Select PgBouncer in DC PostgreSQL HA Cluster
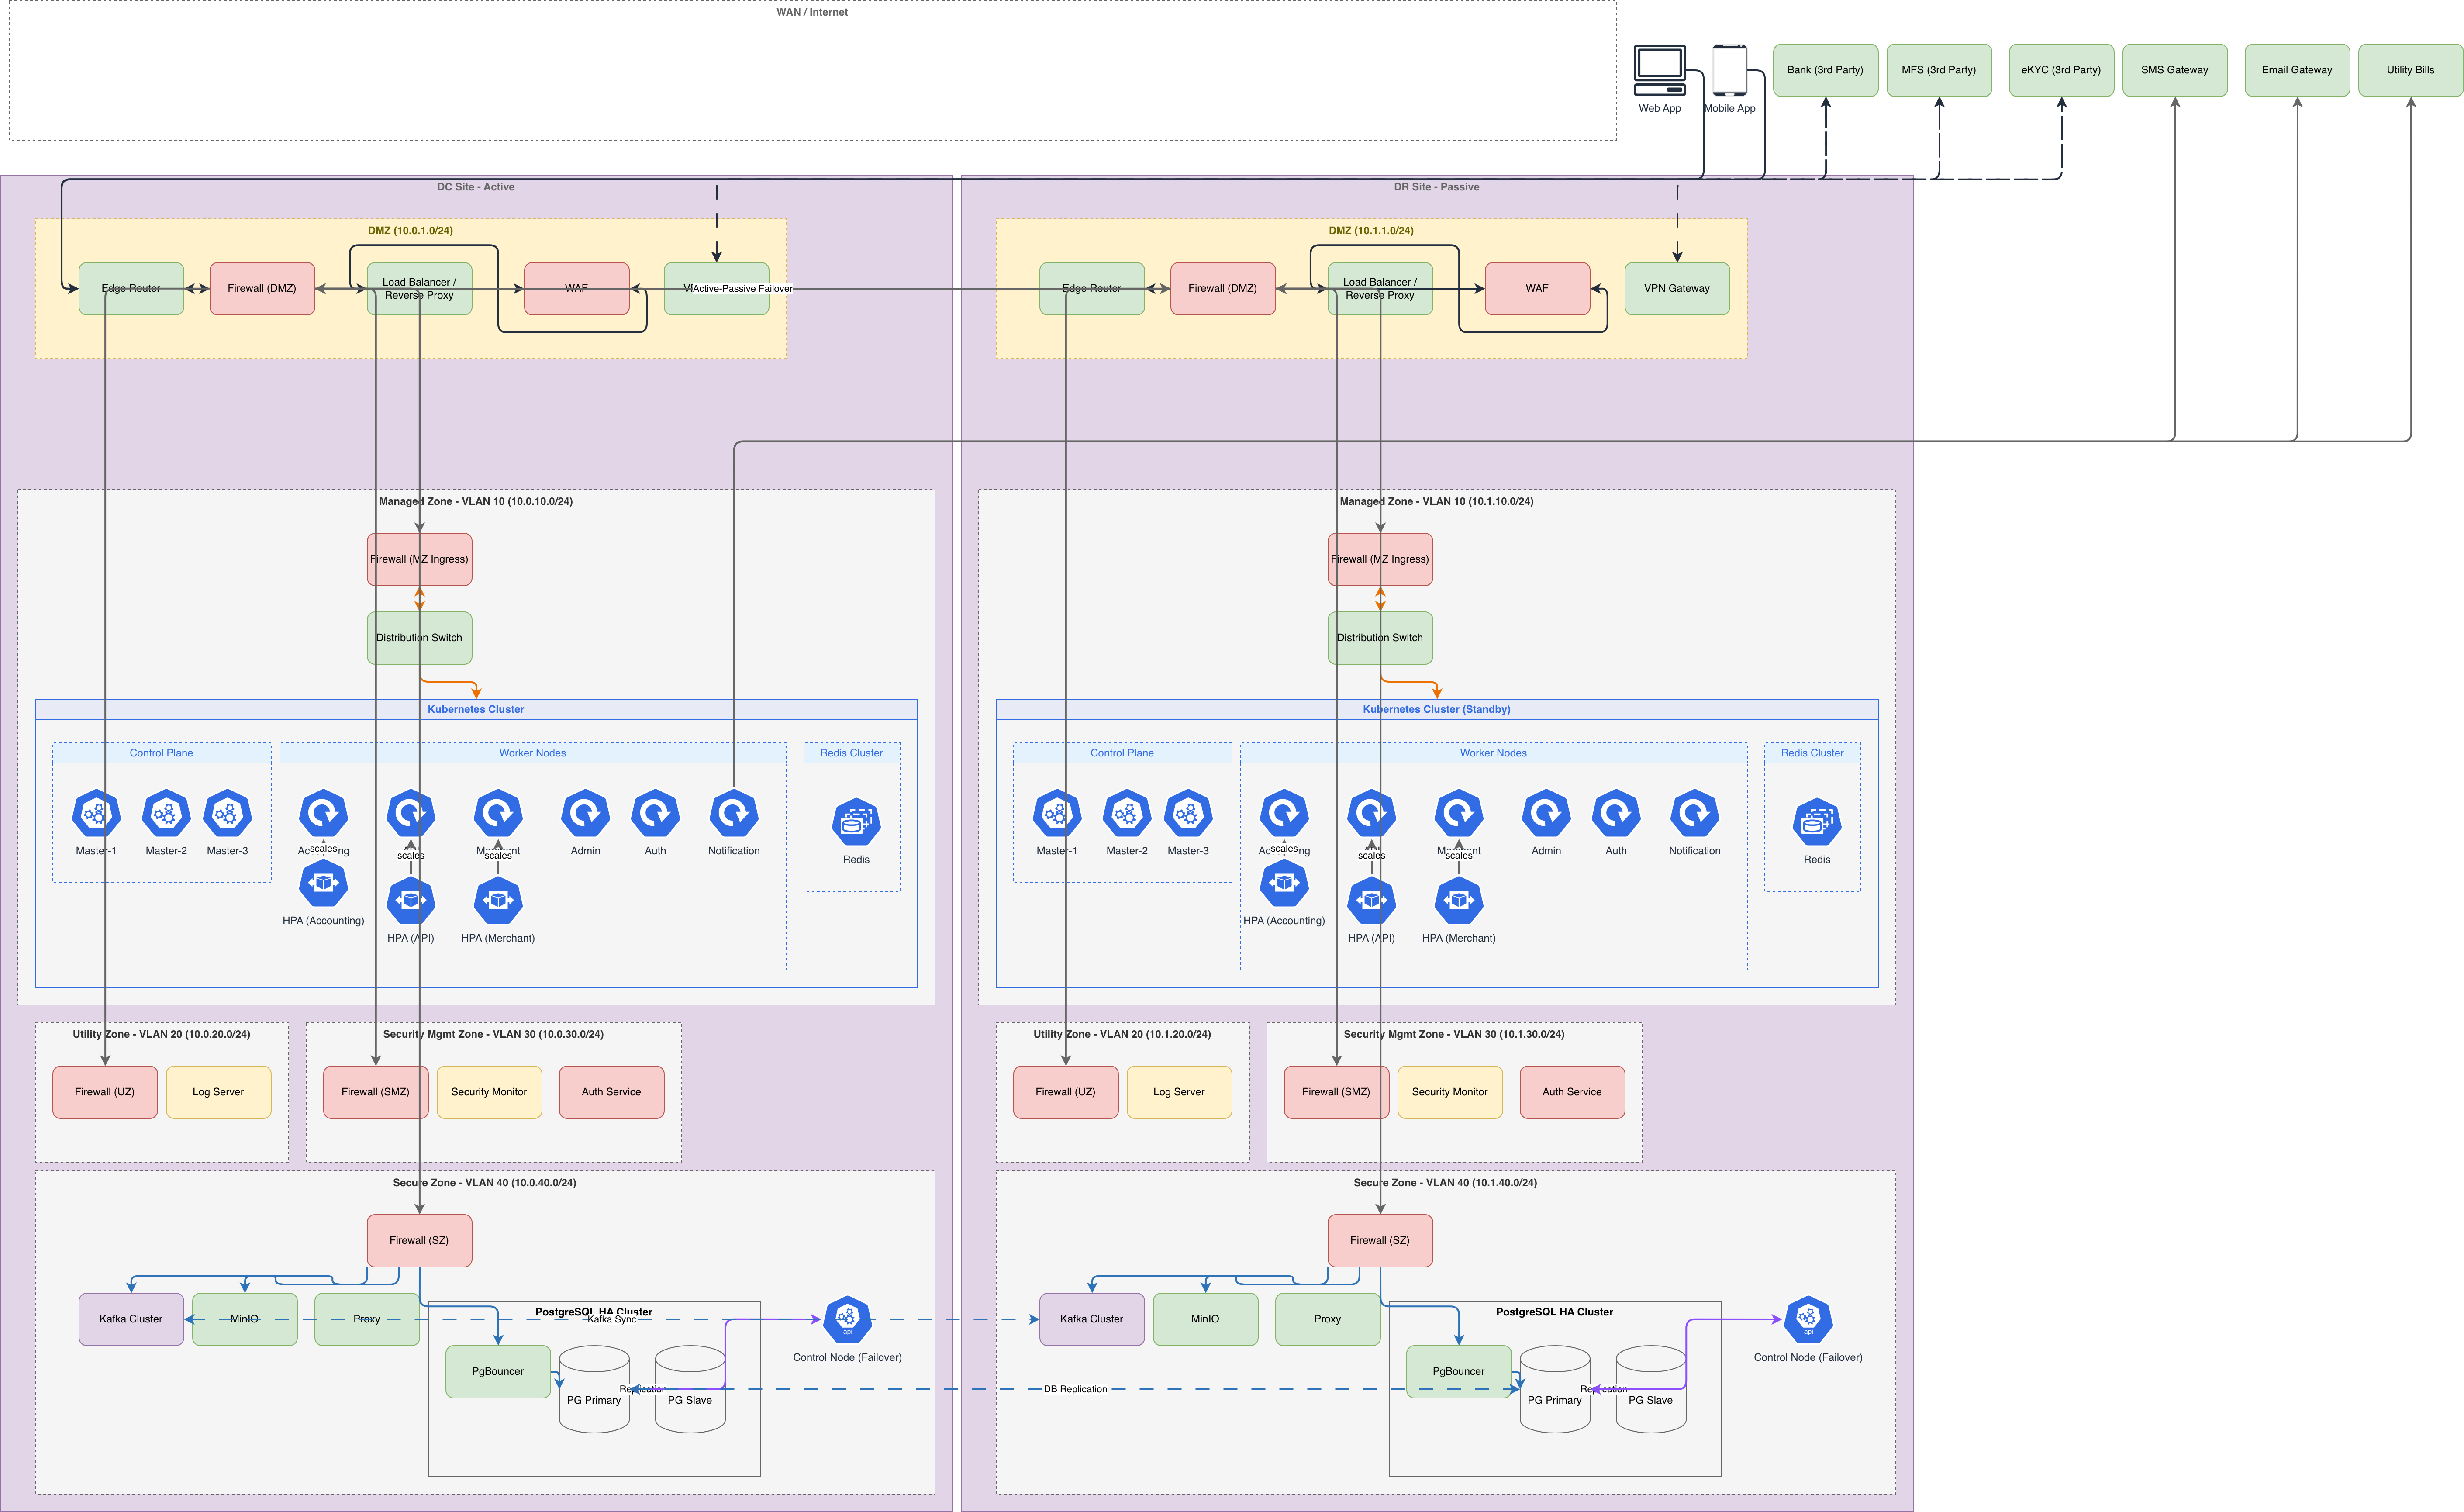 (x=498, y=1372)
